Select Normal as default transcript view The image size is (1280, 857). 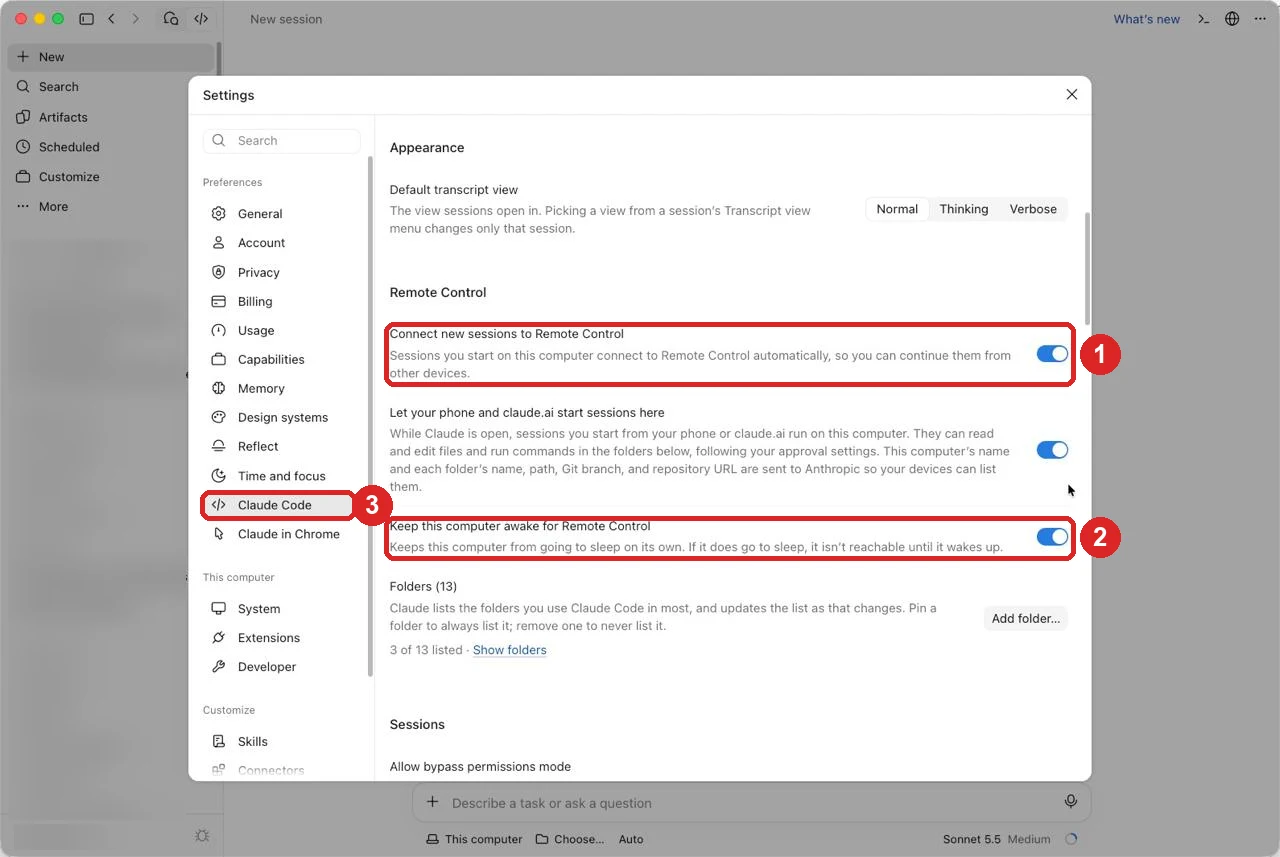pos(897,209)
